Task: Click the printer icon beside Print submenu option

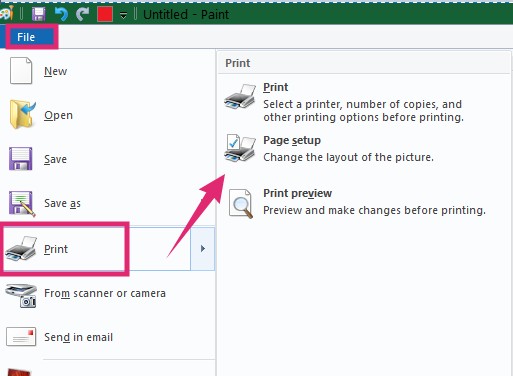Action: click(x=240, y=97)
